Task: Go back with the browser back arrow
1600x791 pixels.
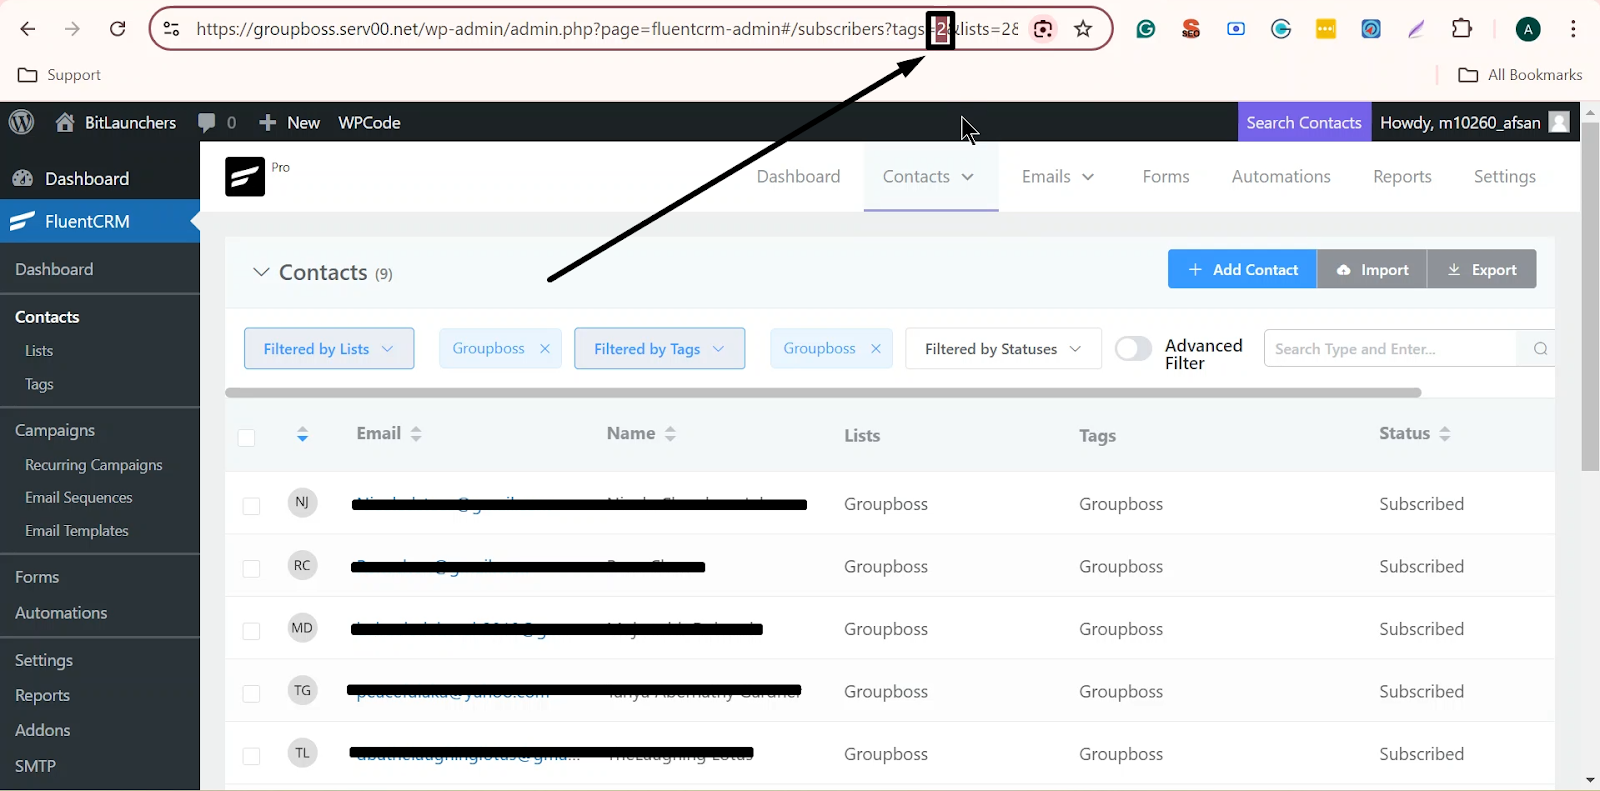Action: pos(27,29)
